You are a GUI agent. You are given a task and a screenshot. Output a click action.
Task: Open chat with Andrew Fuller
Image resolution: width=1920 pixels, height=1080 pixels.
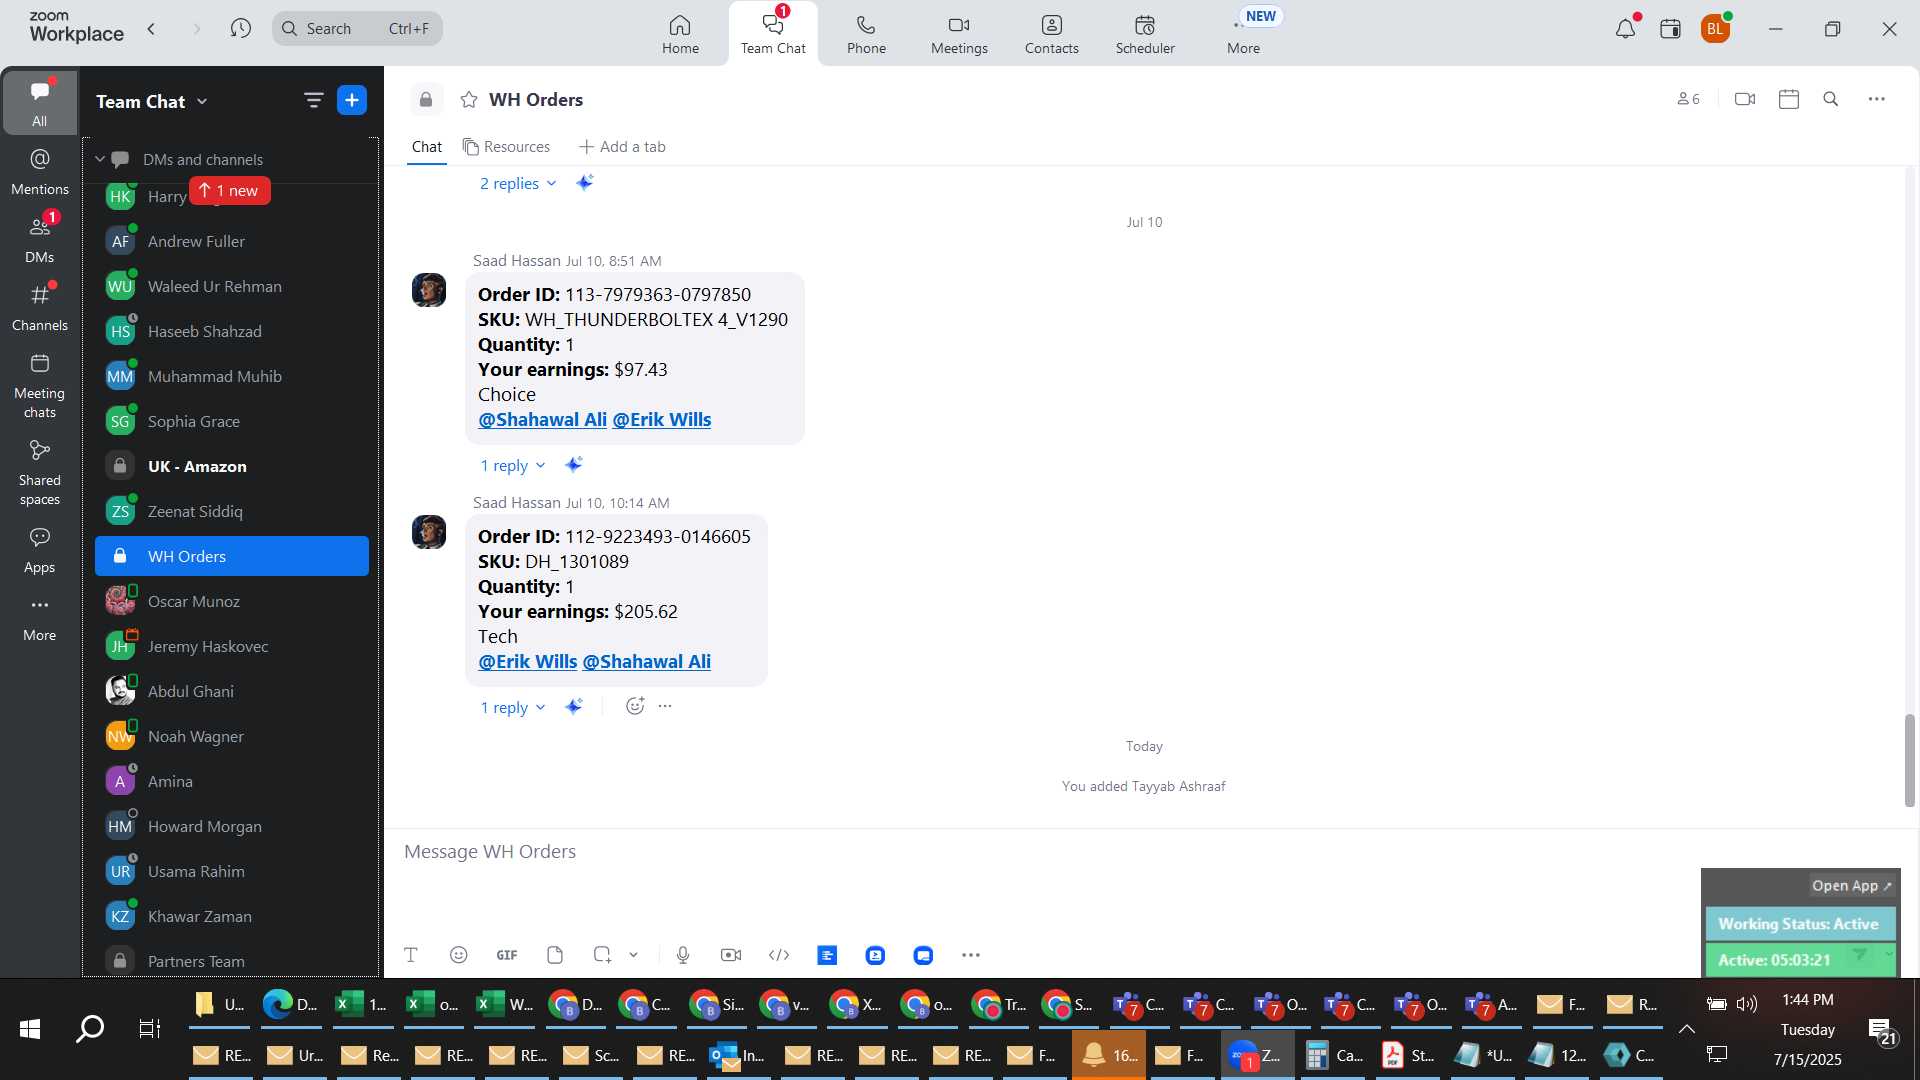tap(232, 241)
